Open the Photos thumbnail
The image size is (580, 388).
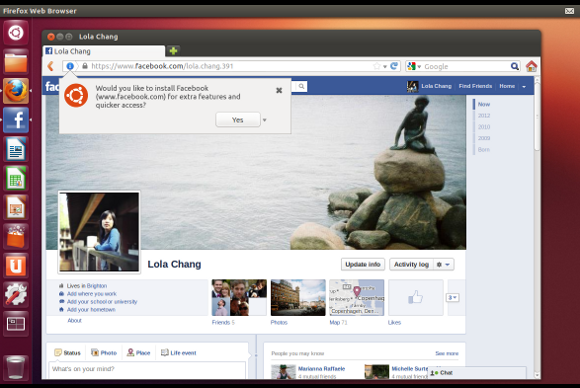298,297
